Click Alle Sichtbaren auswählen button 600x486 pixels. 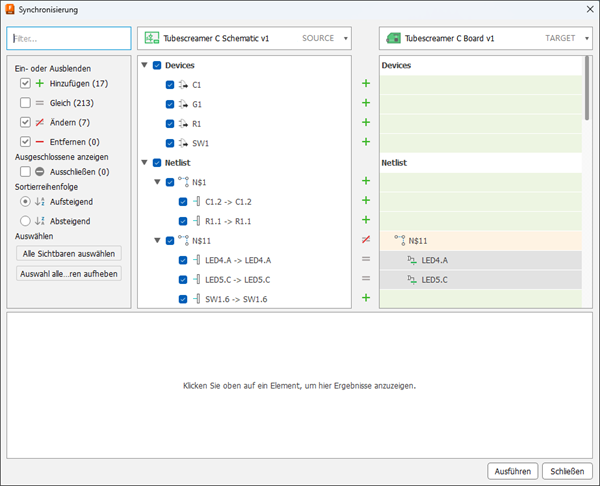69,254
